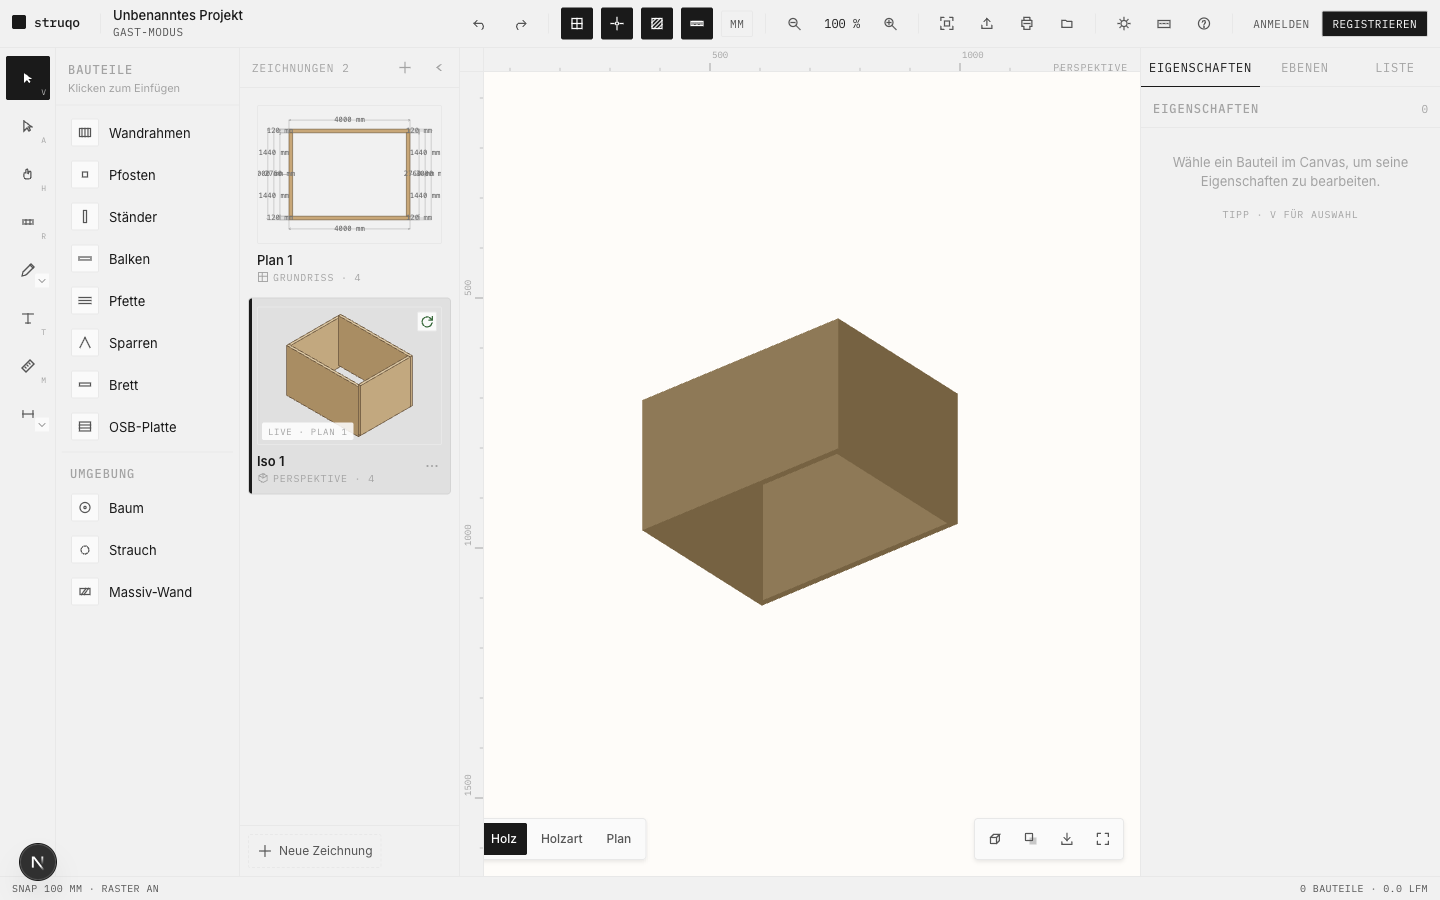Click the ANMELDEN link

point(1281,24)
